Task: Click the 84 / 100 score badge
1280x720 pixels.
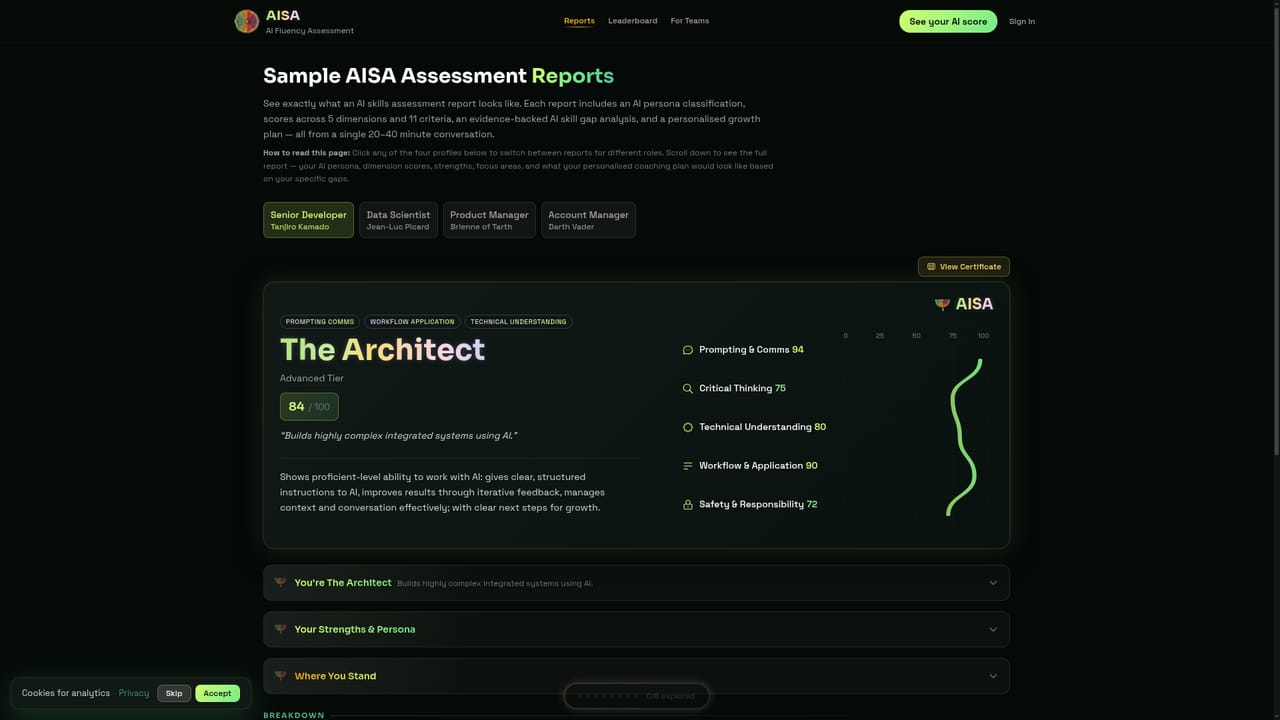Action: pyautogui.click(x=309, y=407)
